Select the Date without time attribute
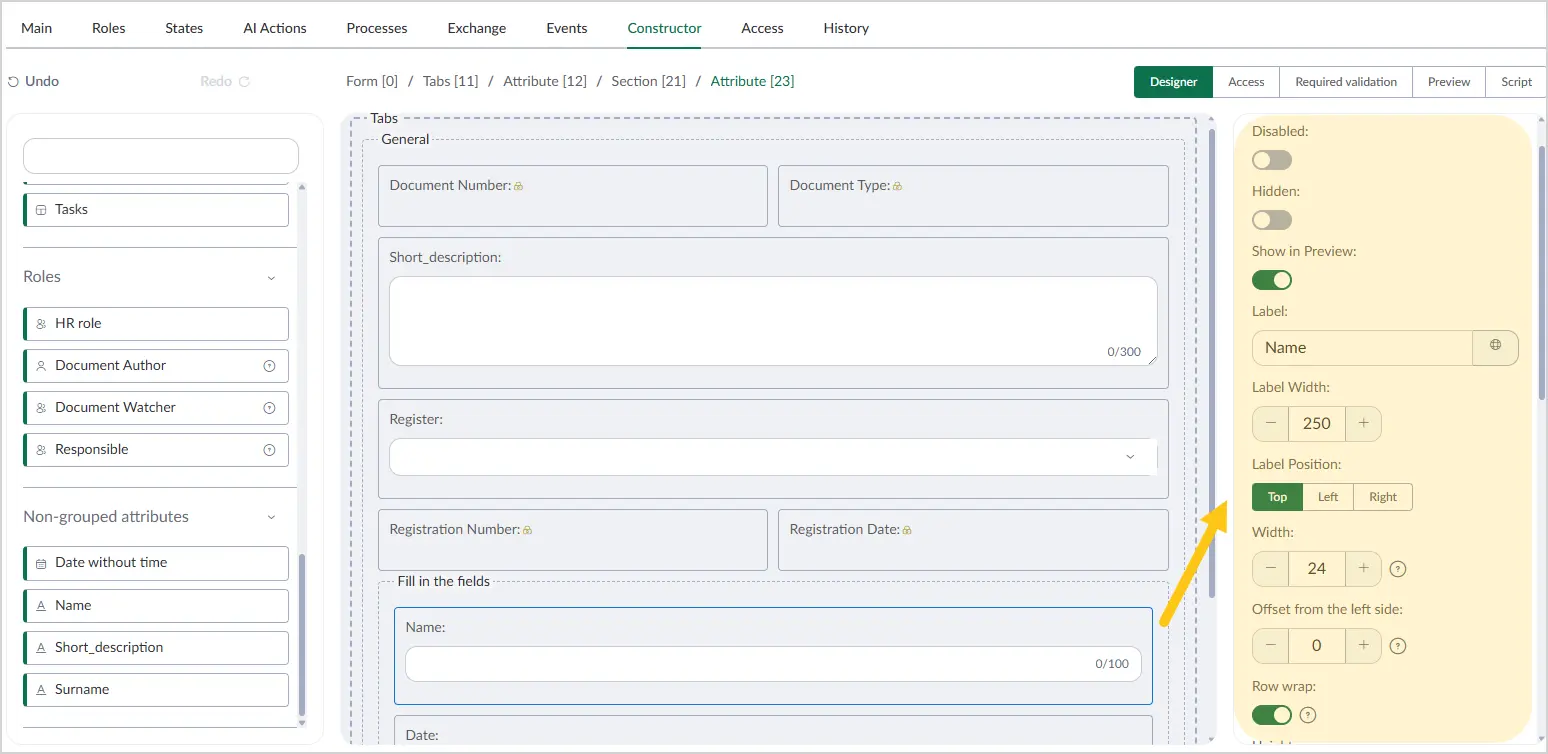 click(x=156, y=563)
